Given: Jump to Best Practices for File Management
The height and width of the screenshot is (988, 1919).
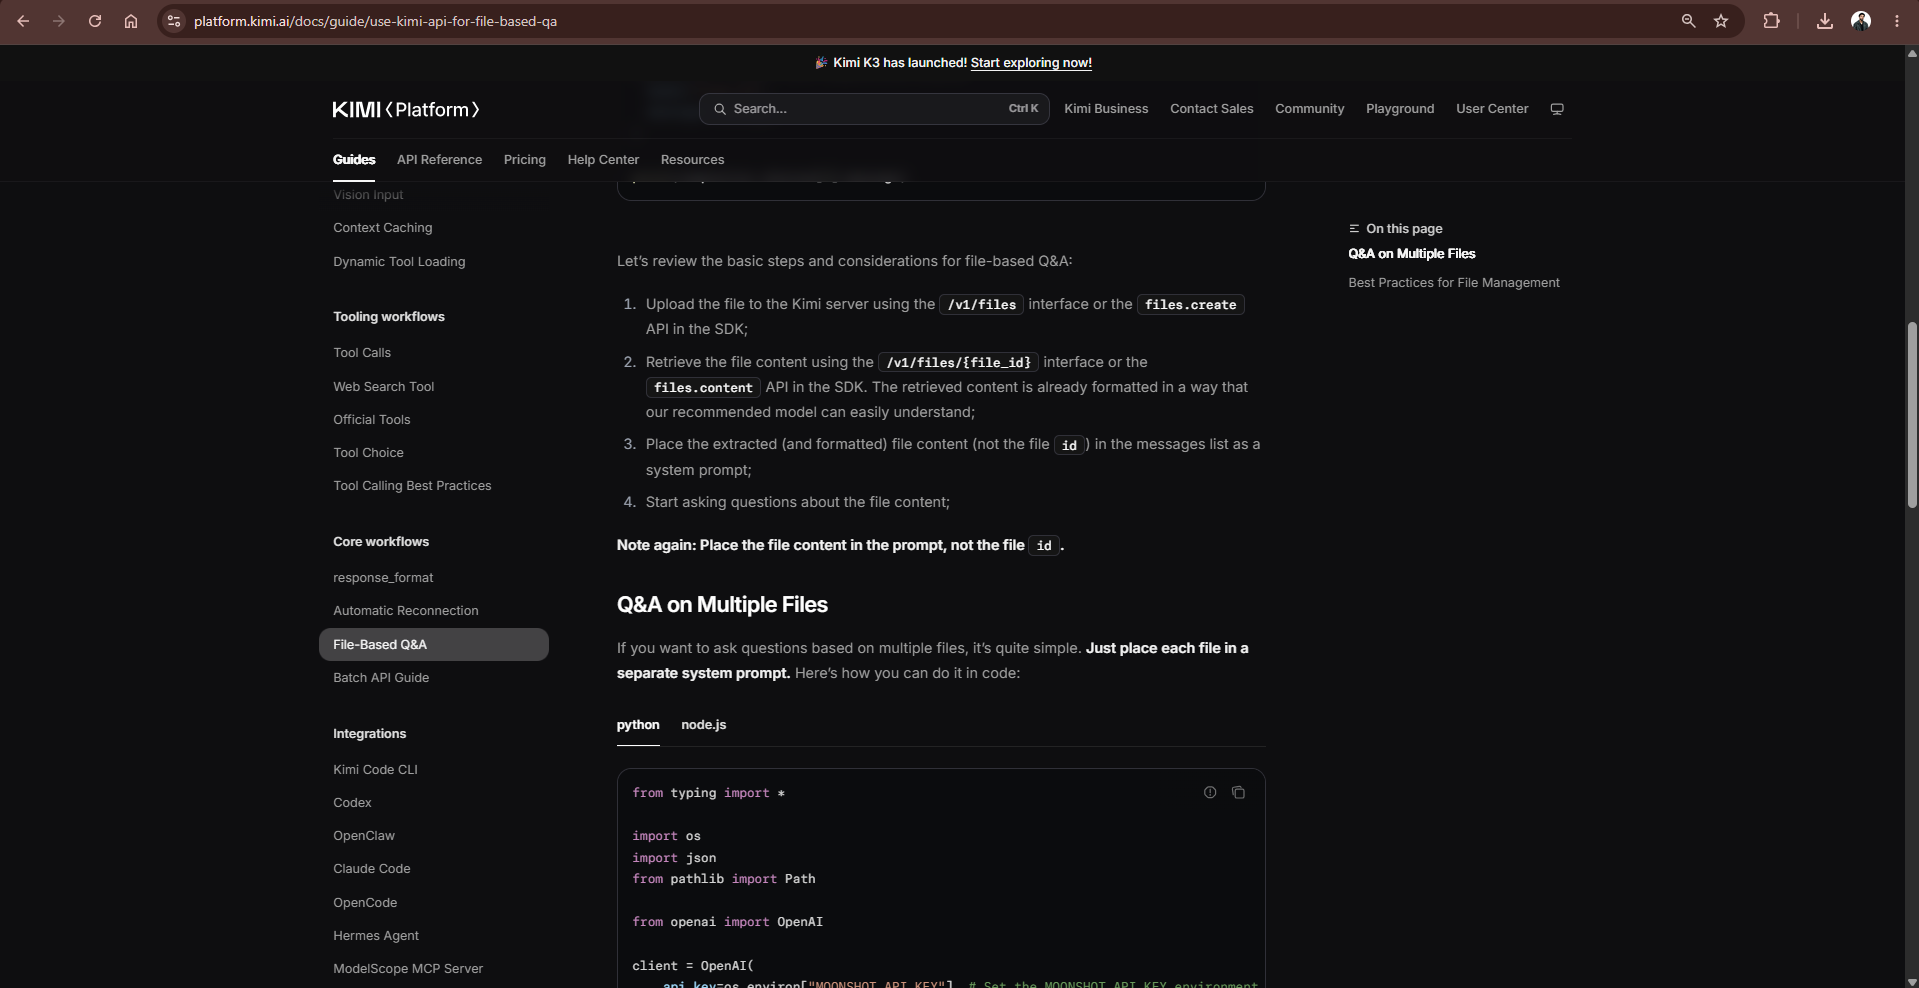Looking at the screenshot, I should tap(1453, 283).
